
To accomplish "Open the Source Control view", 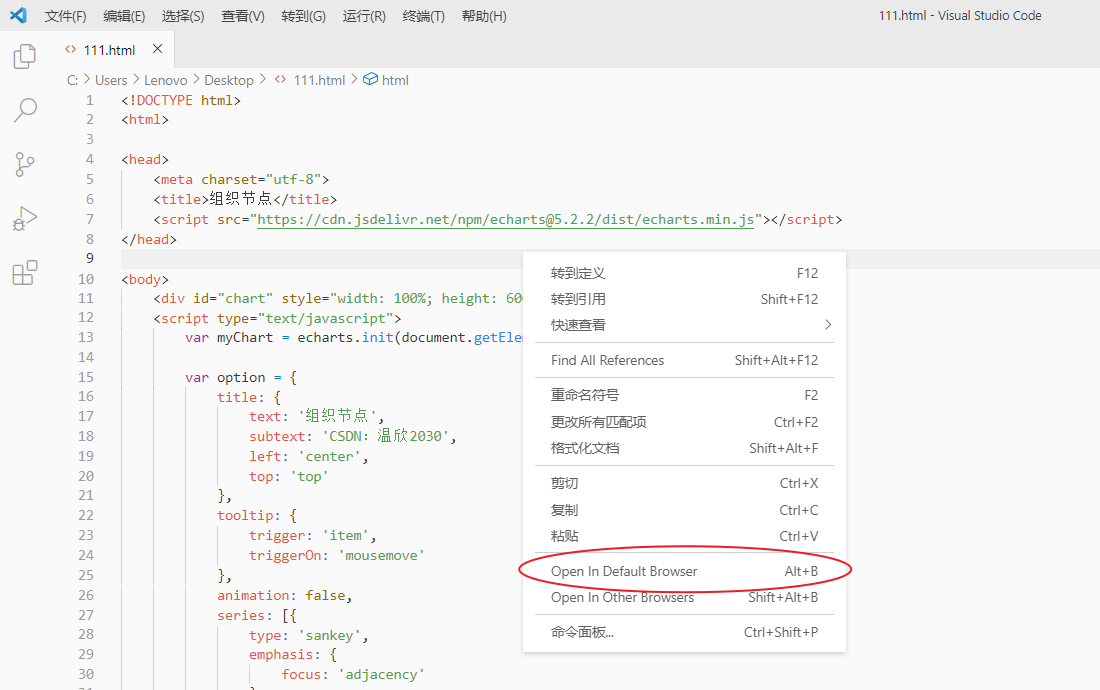I will click(25, 164).
